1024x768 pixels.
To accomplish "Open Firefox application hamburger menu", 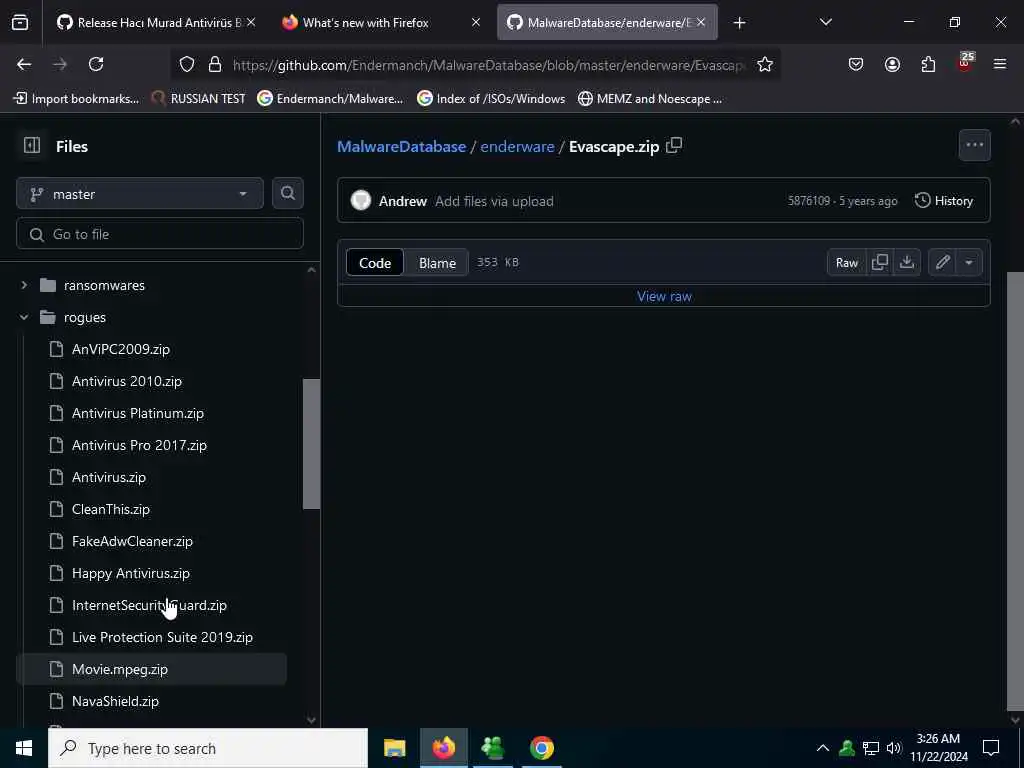I will (999, 64).
